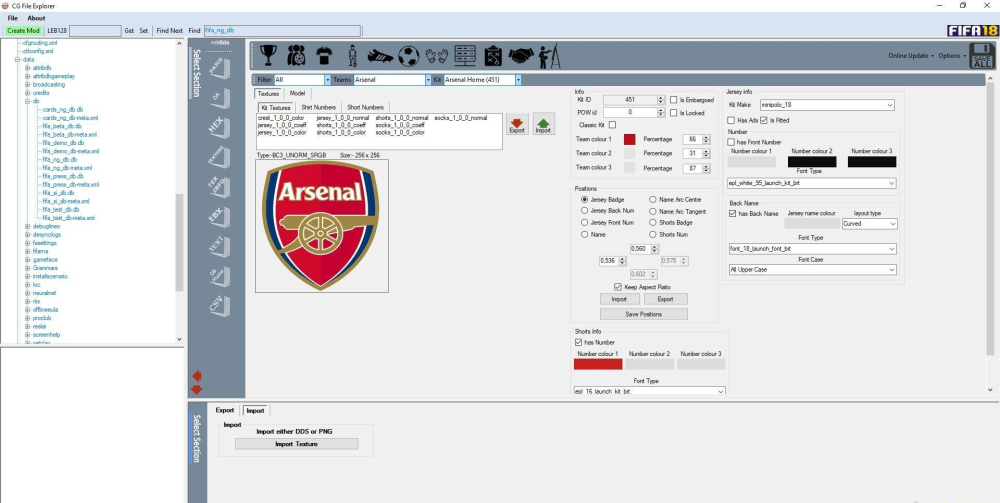This screenshot has width=1000, height=503.
Task: Open the player figure editor icon
Action: point(353,56)
